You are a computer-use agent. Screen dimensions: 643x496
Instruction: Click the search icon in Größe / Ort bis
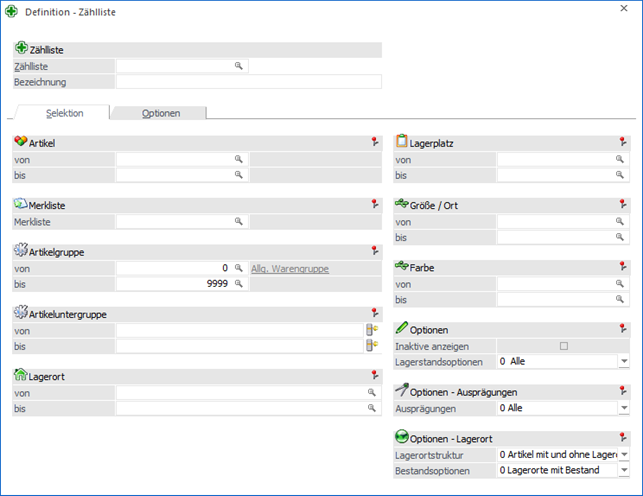(x=621, y=237)
